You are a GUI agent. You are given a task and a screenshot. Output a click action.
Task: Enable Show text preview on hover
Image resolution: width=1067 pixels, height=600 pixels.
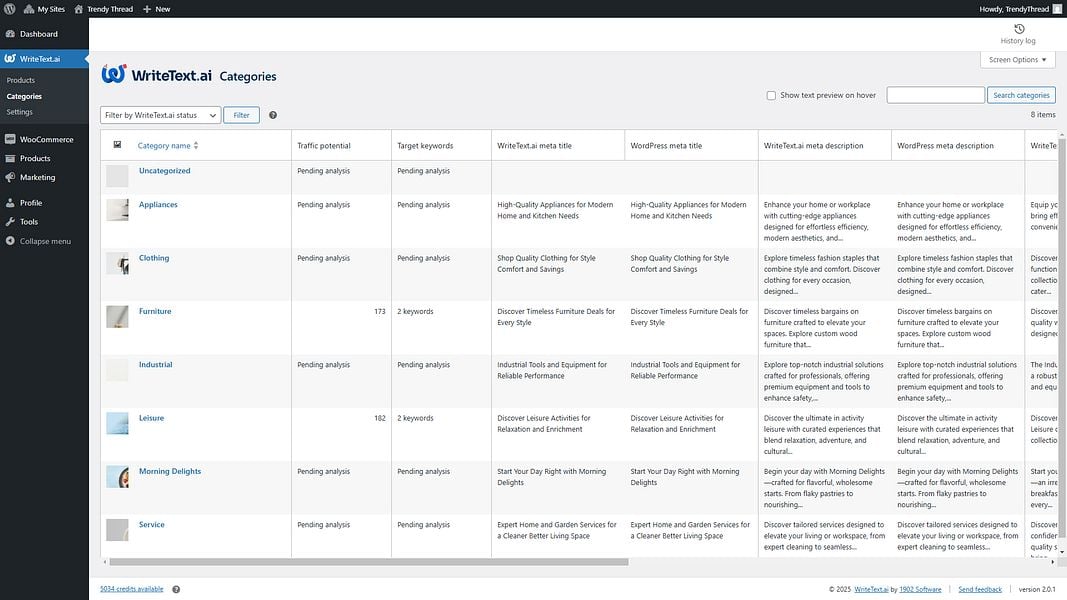pos(771,96)
